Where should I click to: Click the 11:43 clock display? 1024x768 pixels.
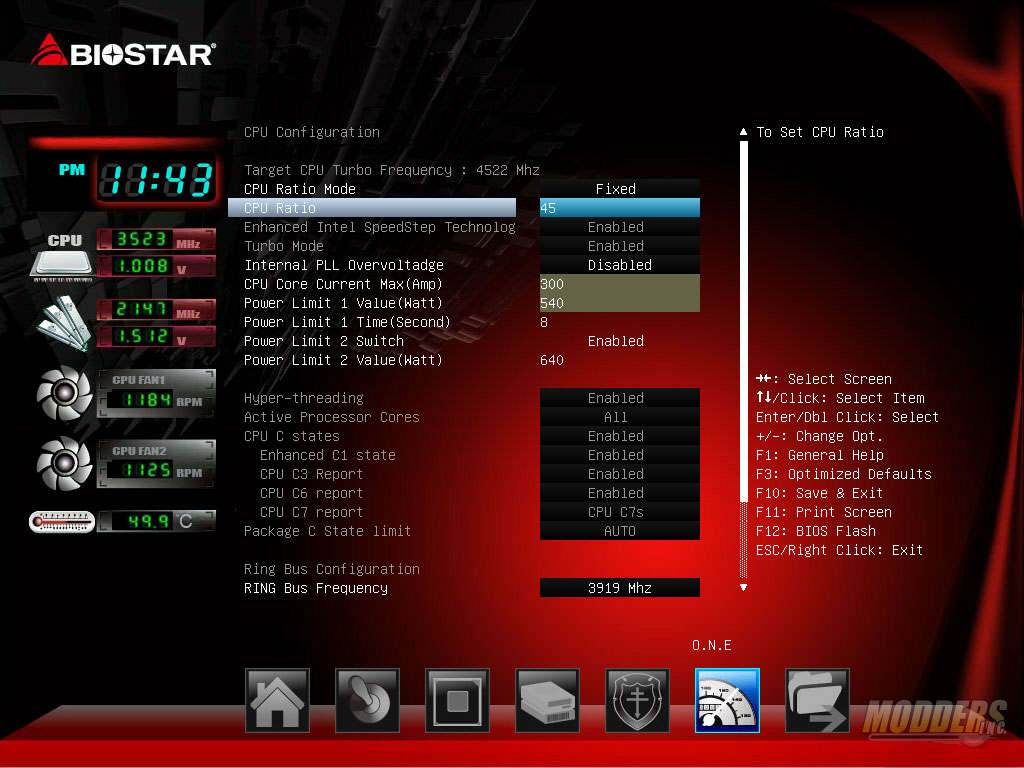coord(157,180)
